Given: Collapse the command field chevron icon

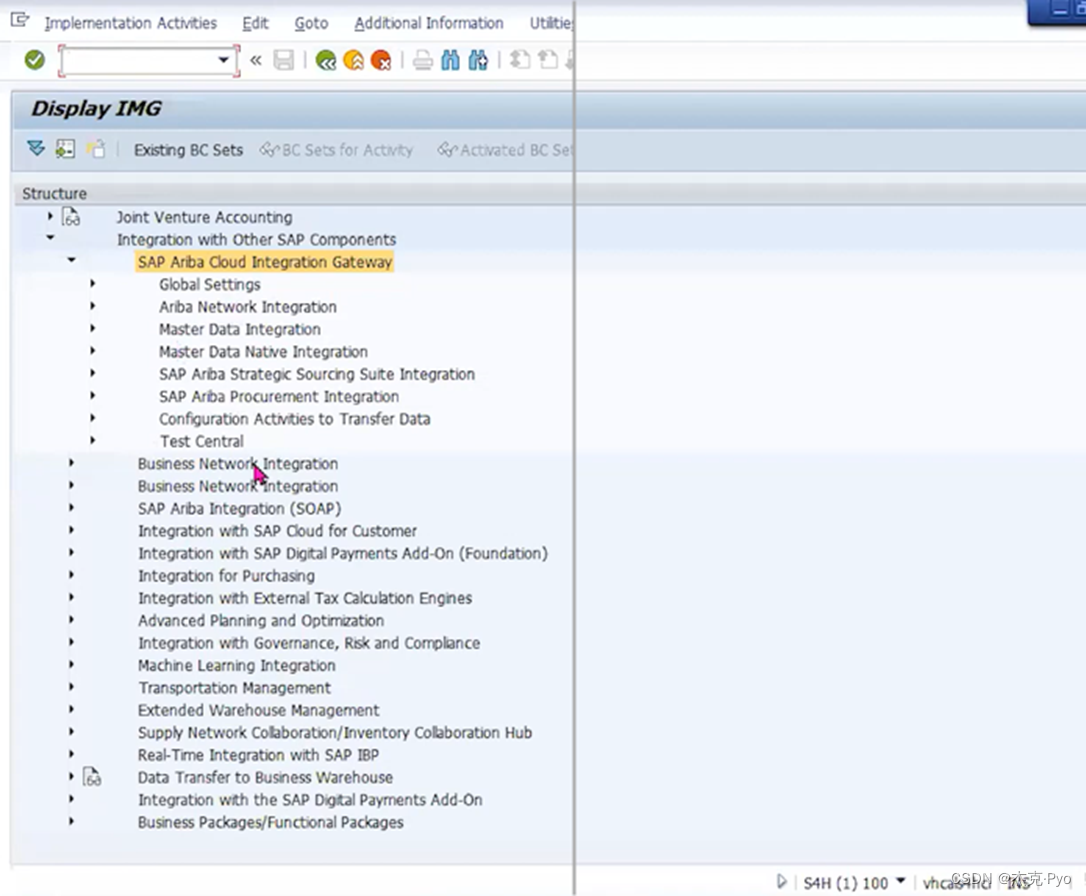Looking at the screenshot, I should pyautogui.click(x=256, y=60).
